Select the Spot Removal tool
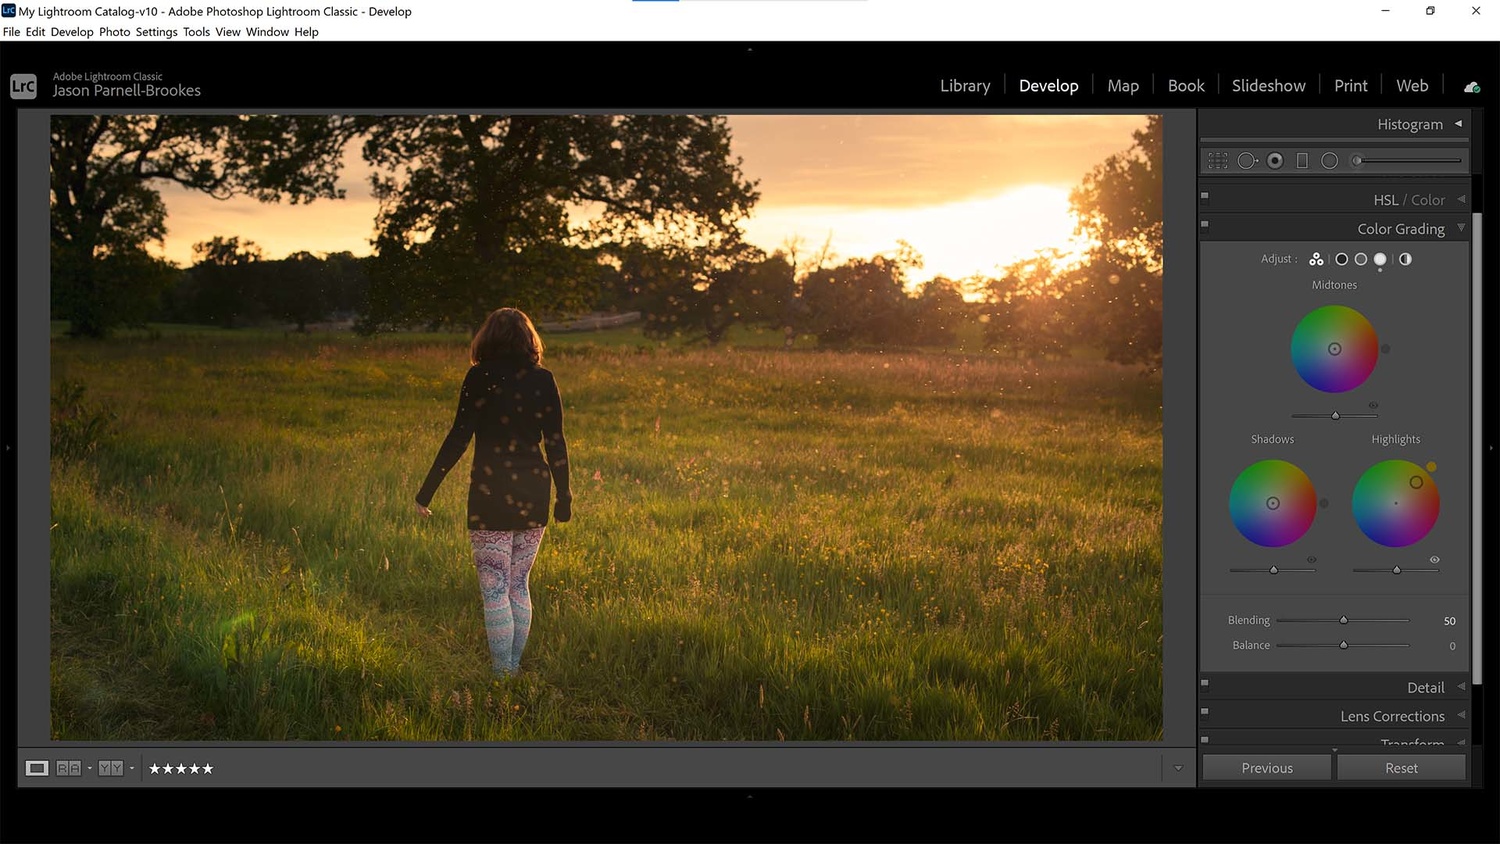This screenshot has height=844, width=1500. [1247, 160]
